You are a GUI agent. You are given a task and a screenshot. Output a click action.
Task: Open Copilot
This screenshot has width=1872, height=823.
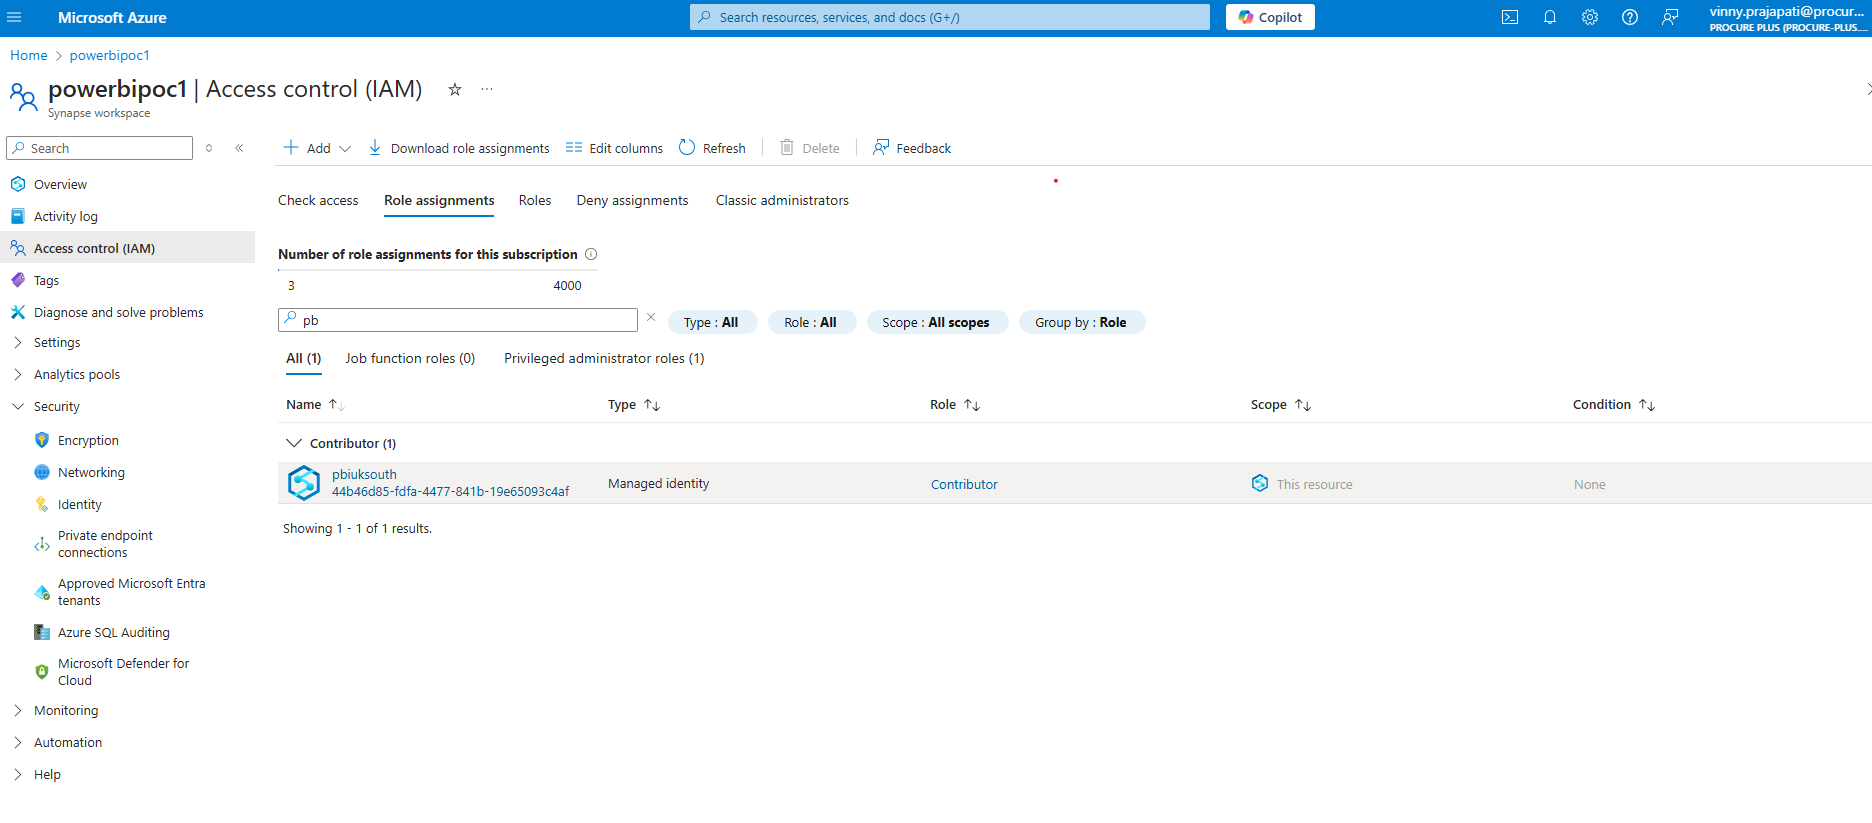pyautogui.click(x=1270, y=17)
